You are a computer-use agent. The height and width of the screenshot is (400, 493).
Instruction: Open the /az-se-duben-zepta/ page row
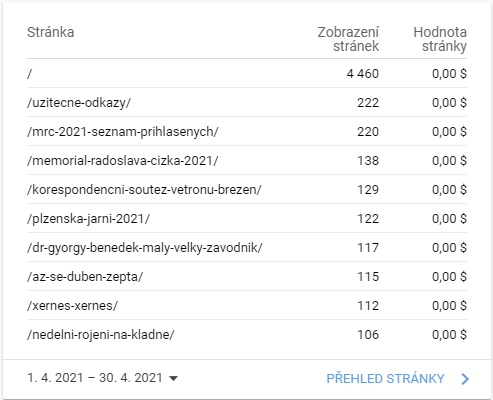point(247,276)
